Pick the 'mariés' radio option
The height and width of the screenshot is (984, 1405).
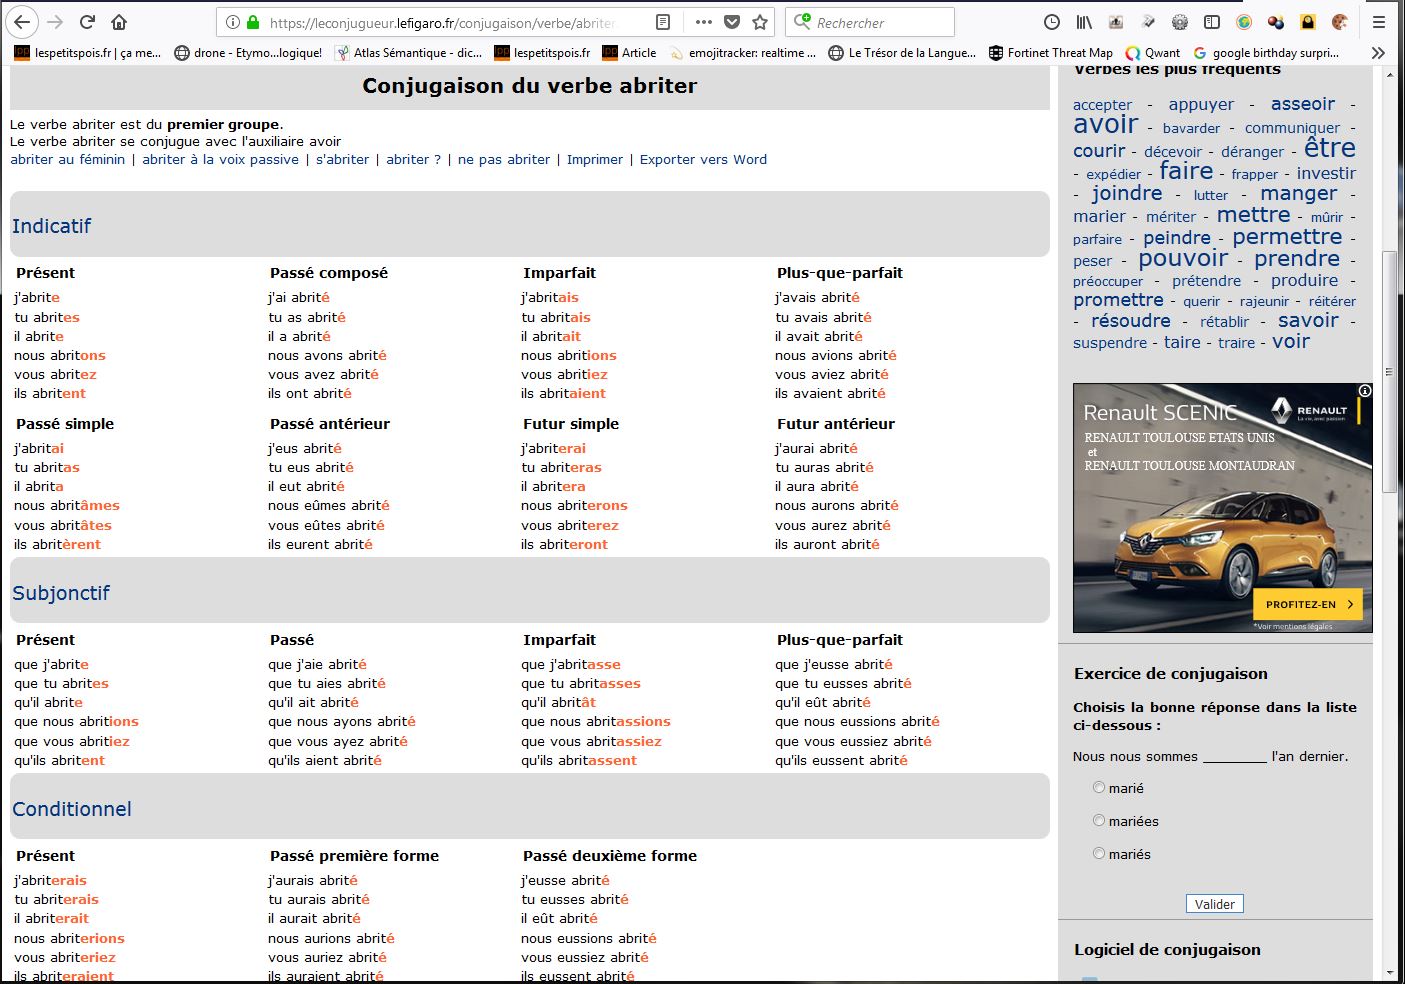pyautogui.click(x=1099, y=854)
